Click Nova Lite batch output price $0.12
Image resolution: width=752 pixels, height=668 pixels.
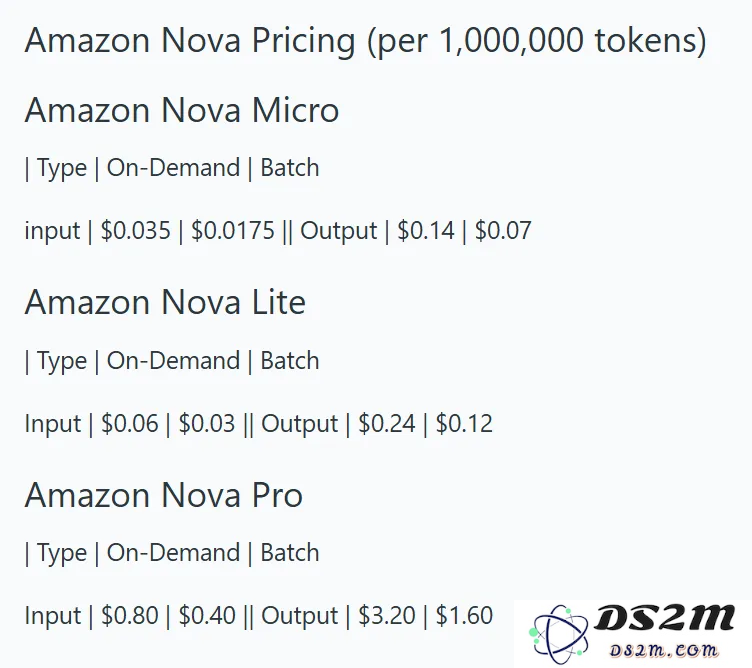tap(464, 423)
